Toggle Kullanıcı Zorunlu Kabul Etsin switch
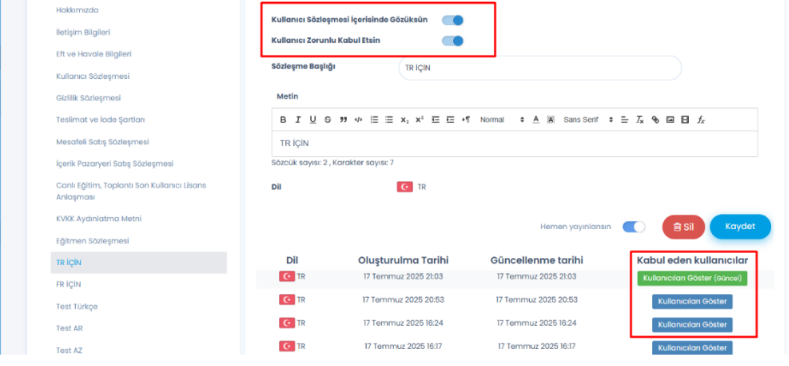Viewport: 789px width, 366px height. pyautogui.click(x=452, y=41)
